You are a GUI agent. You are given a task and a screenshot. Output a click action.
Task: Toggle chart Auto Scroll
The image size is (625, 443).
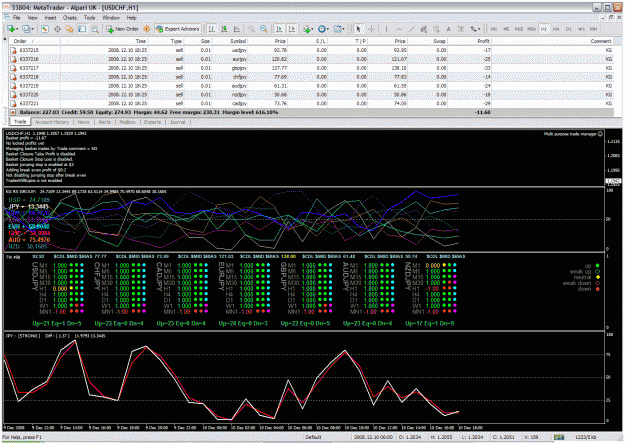coord(279,29)
